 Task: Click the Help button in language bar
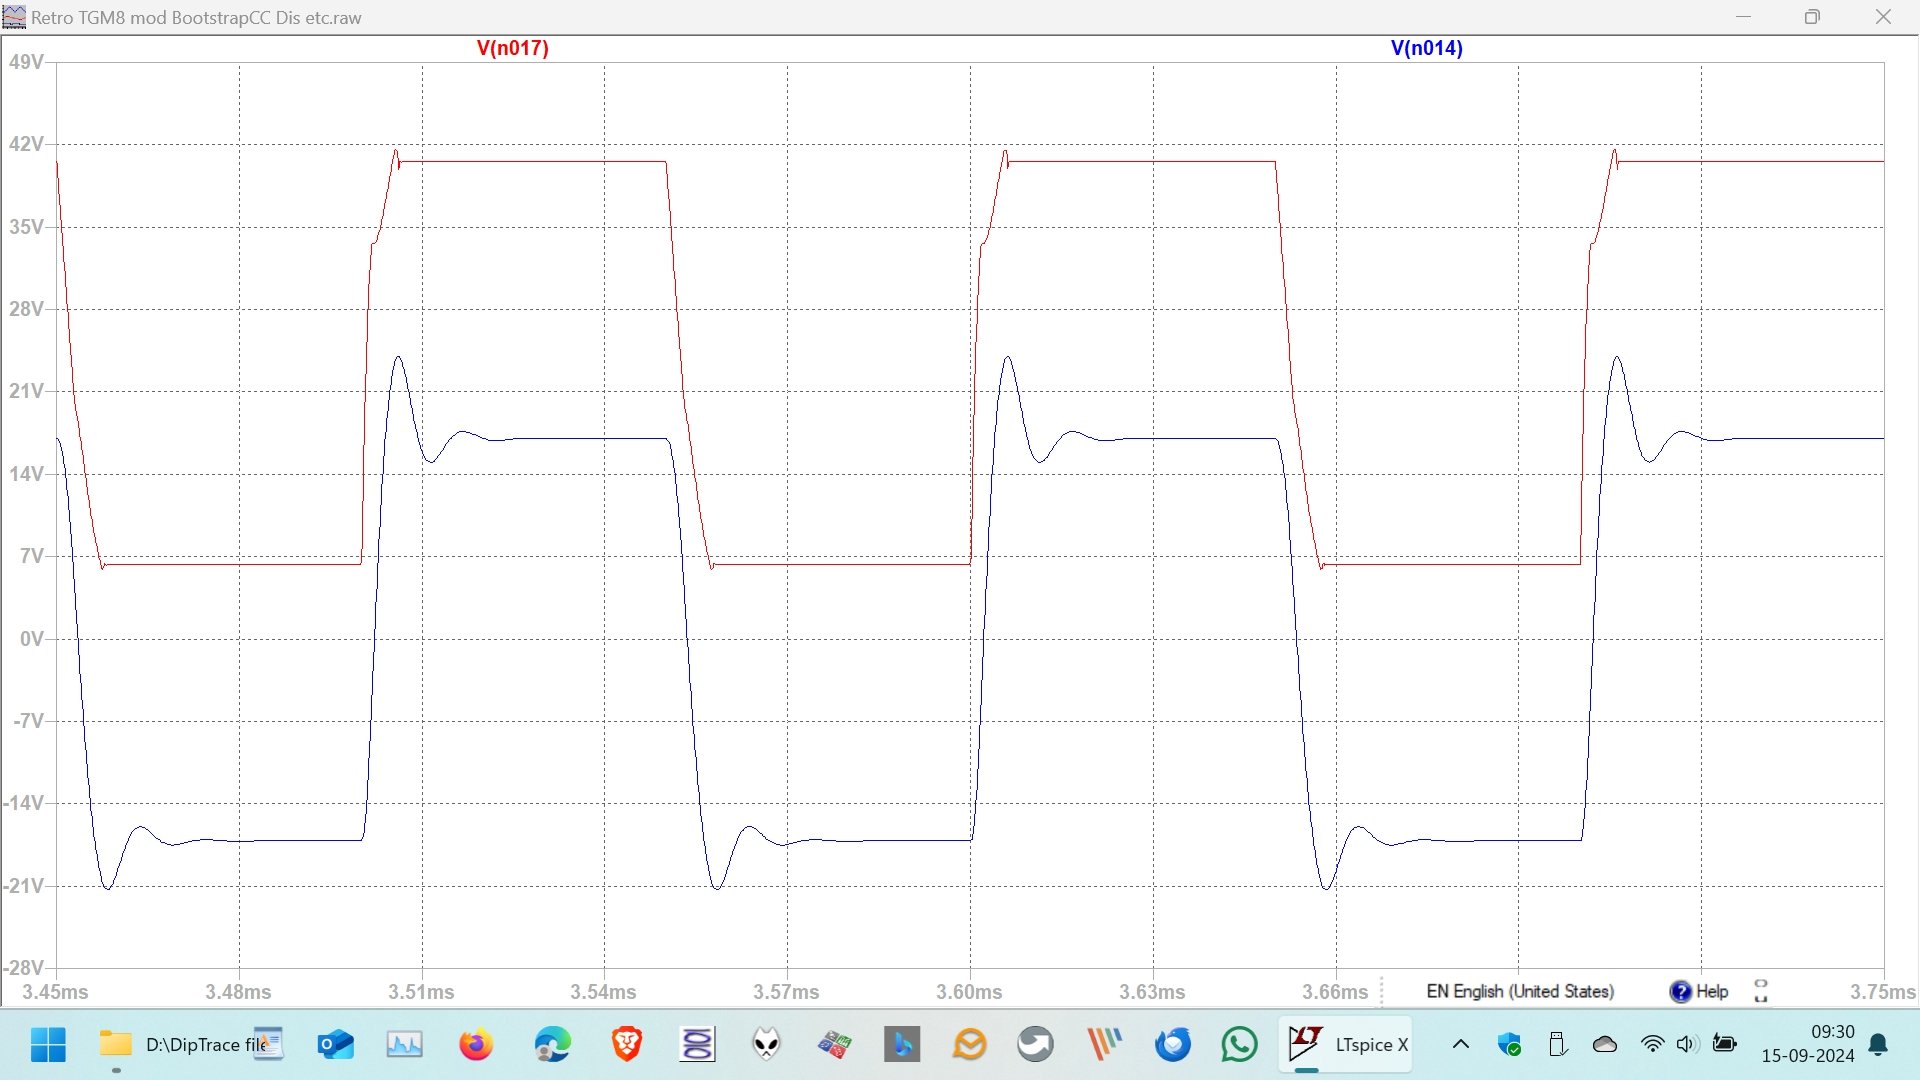[x=1699, y=991]
